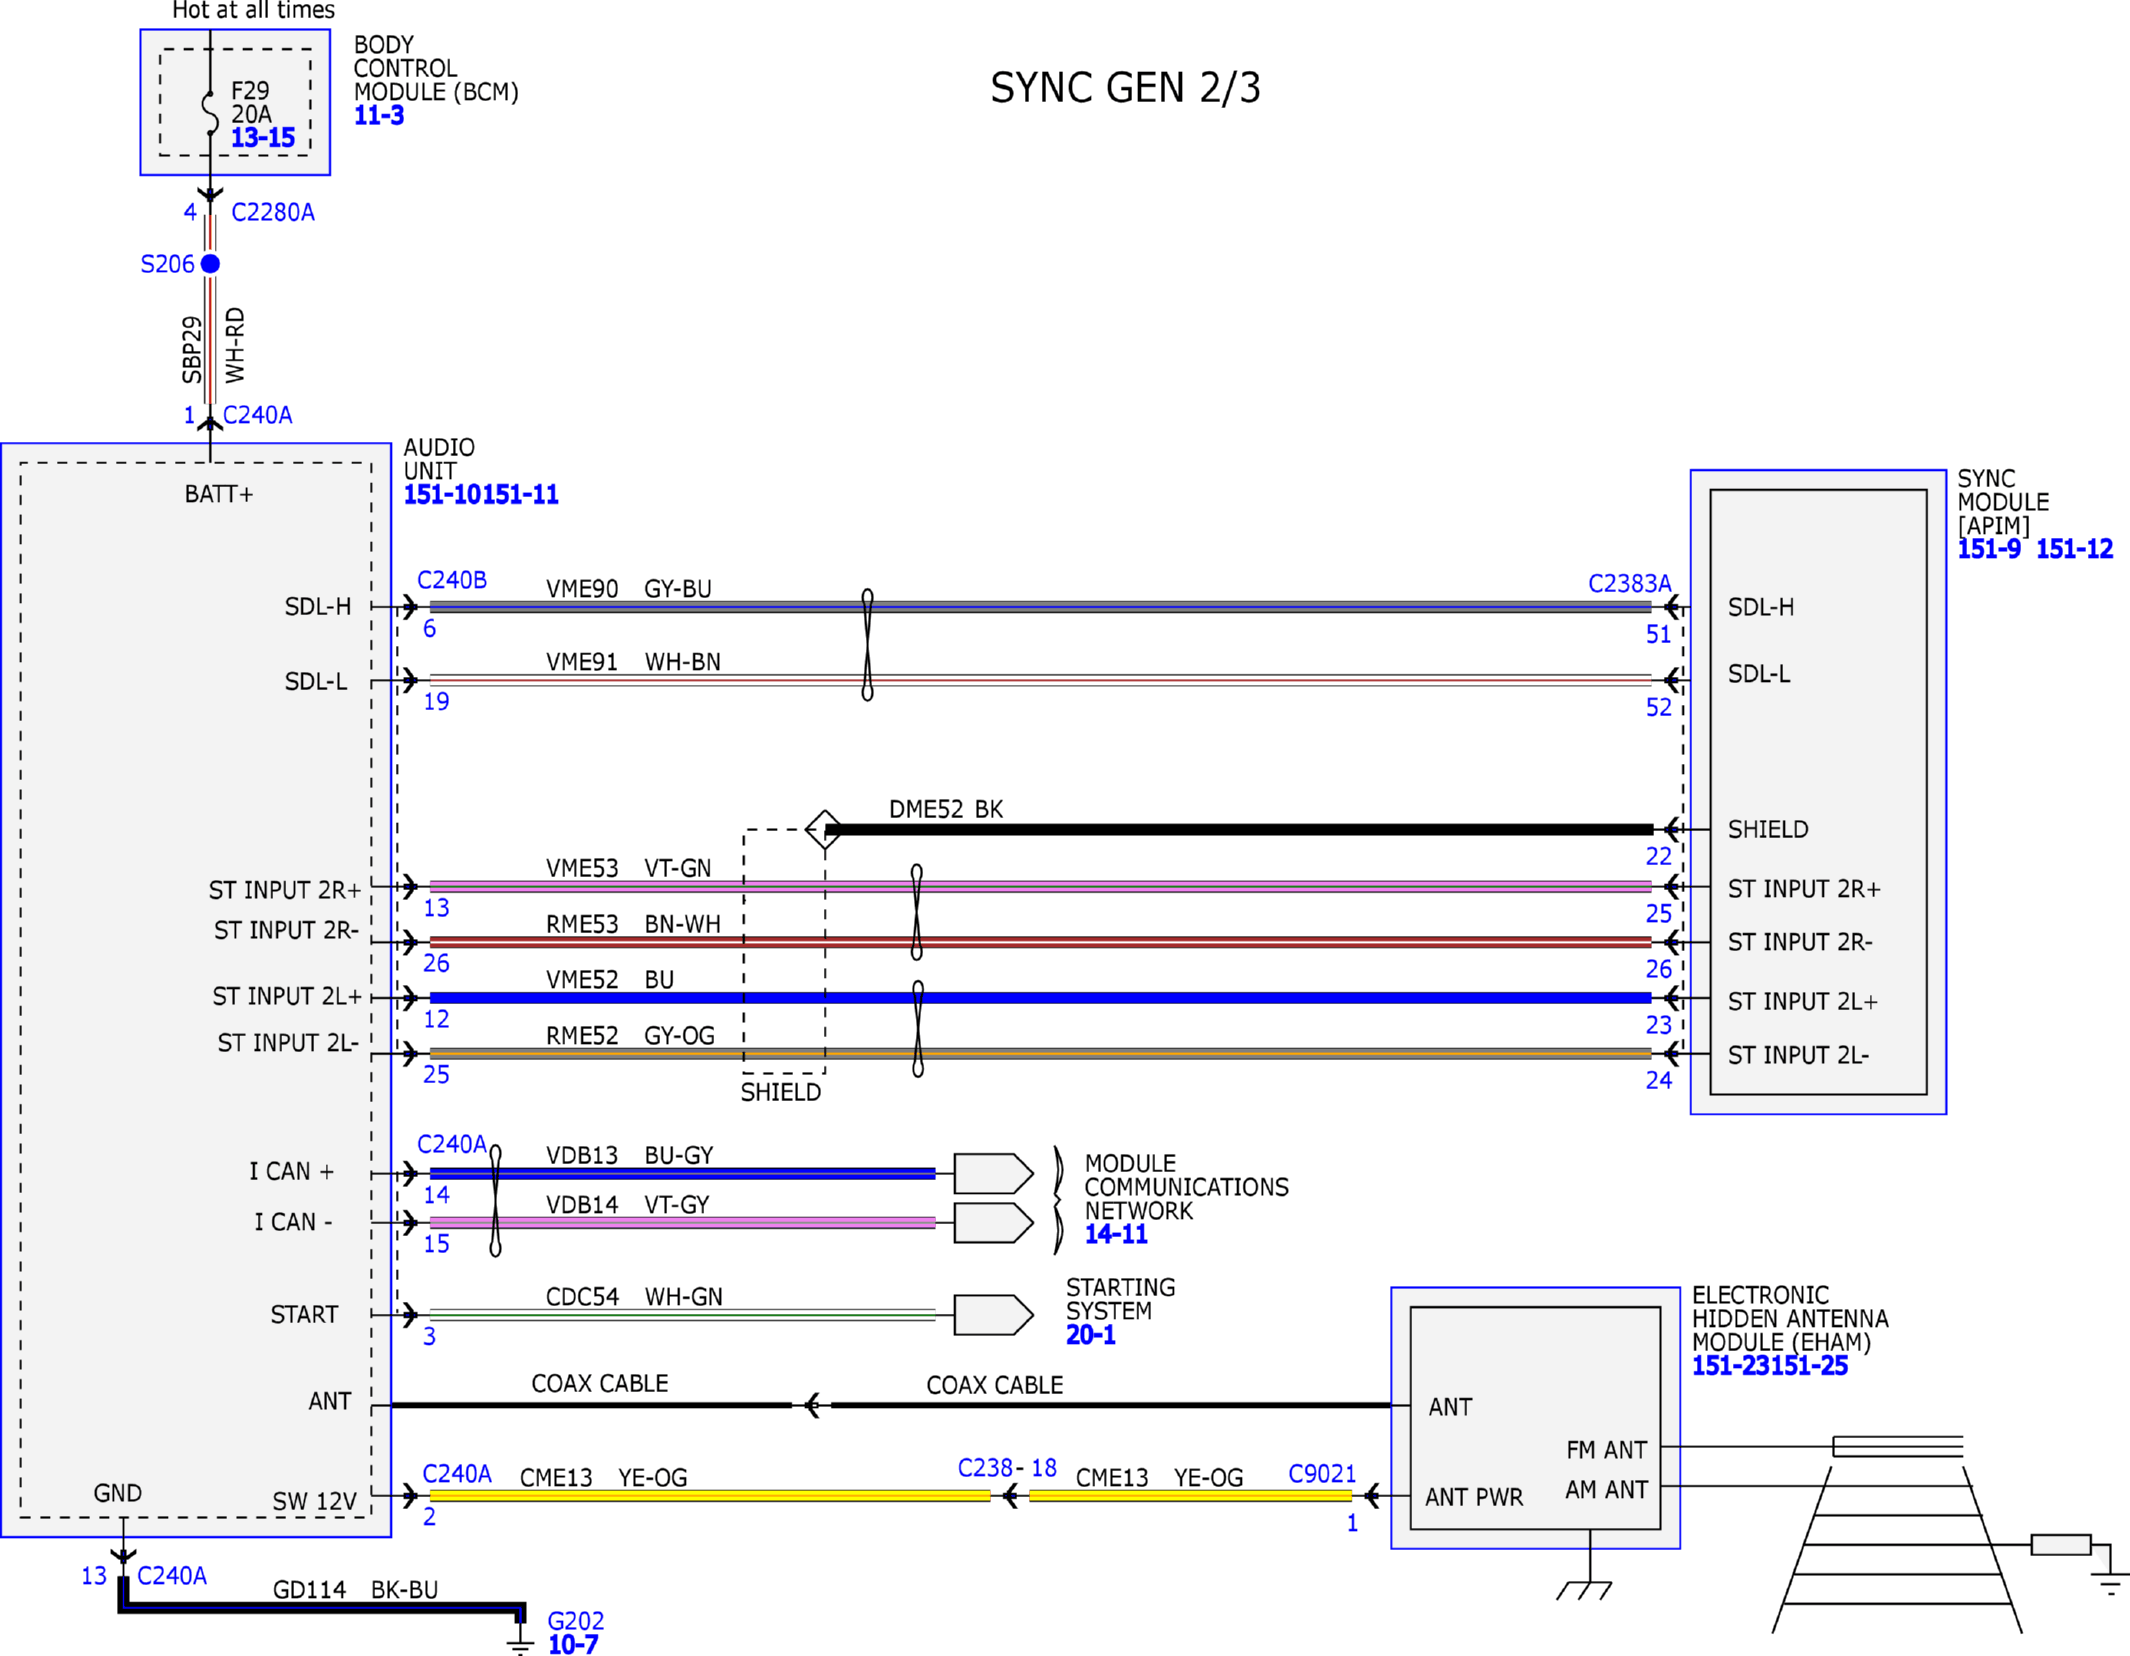Click the Starting System arrow connector
Screen dimensions: 2130x1656
pyautogui.click(x=992, y=1315)
